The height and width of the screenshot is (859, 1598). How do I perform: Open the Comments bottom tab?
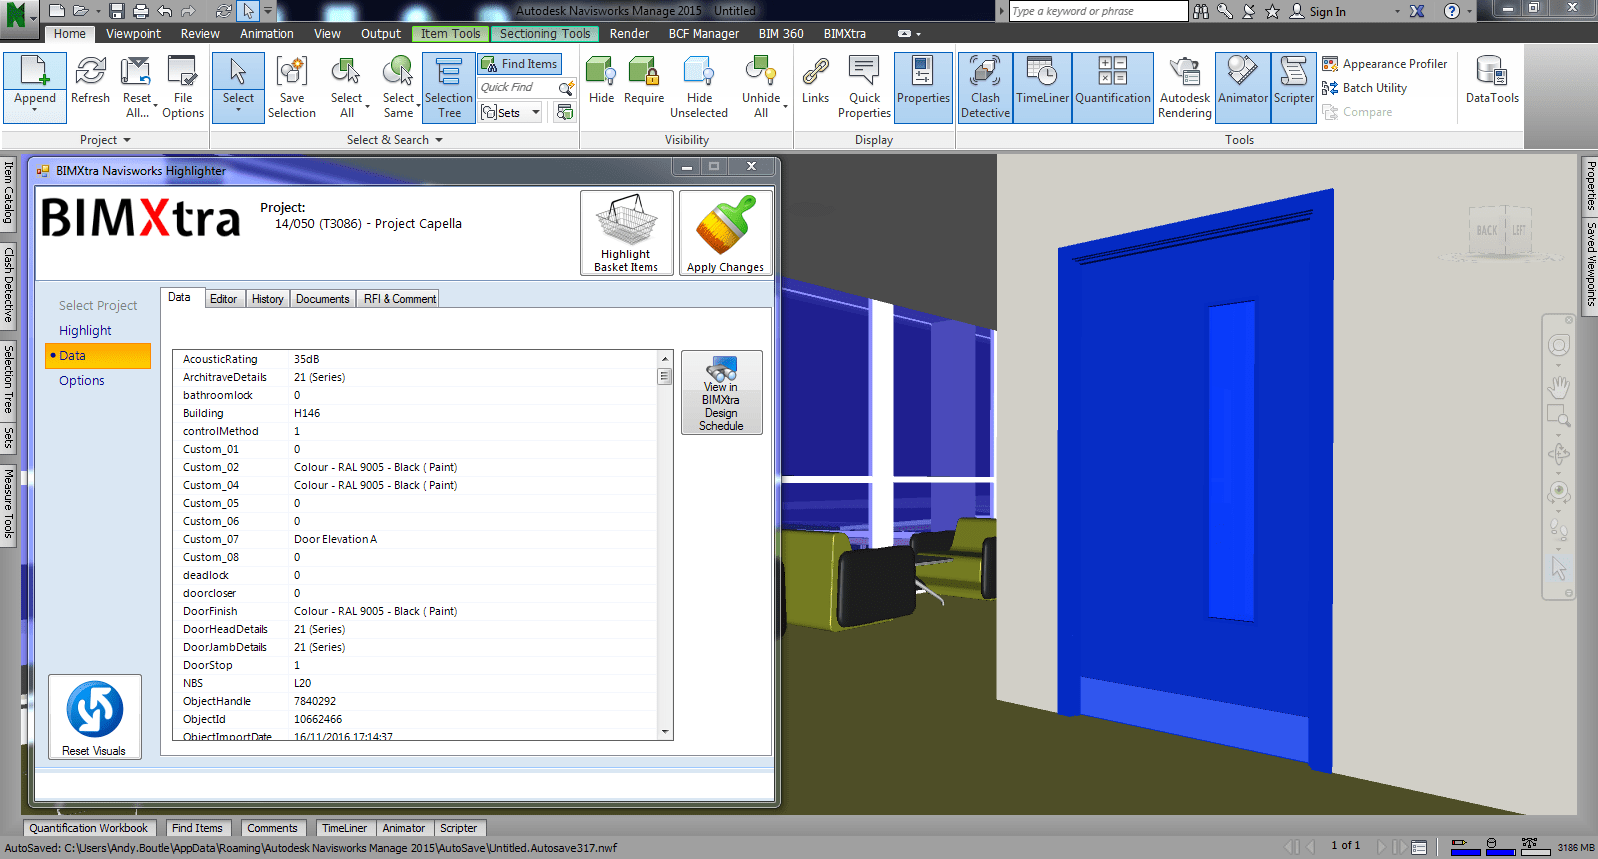tap(272, 828)
